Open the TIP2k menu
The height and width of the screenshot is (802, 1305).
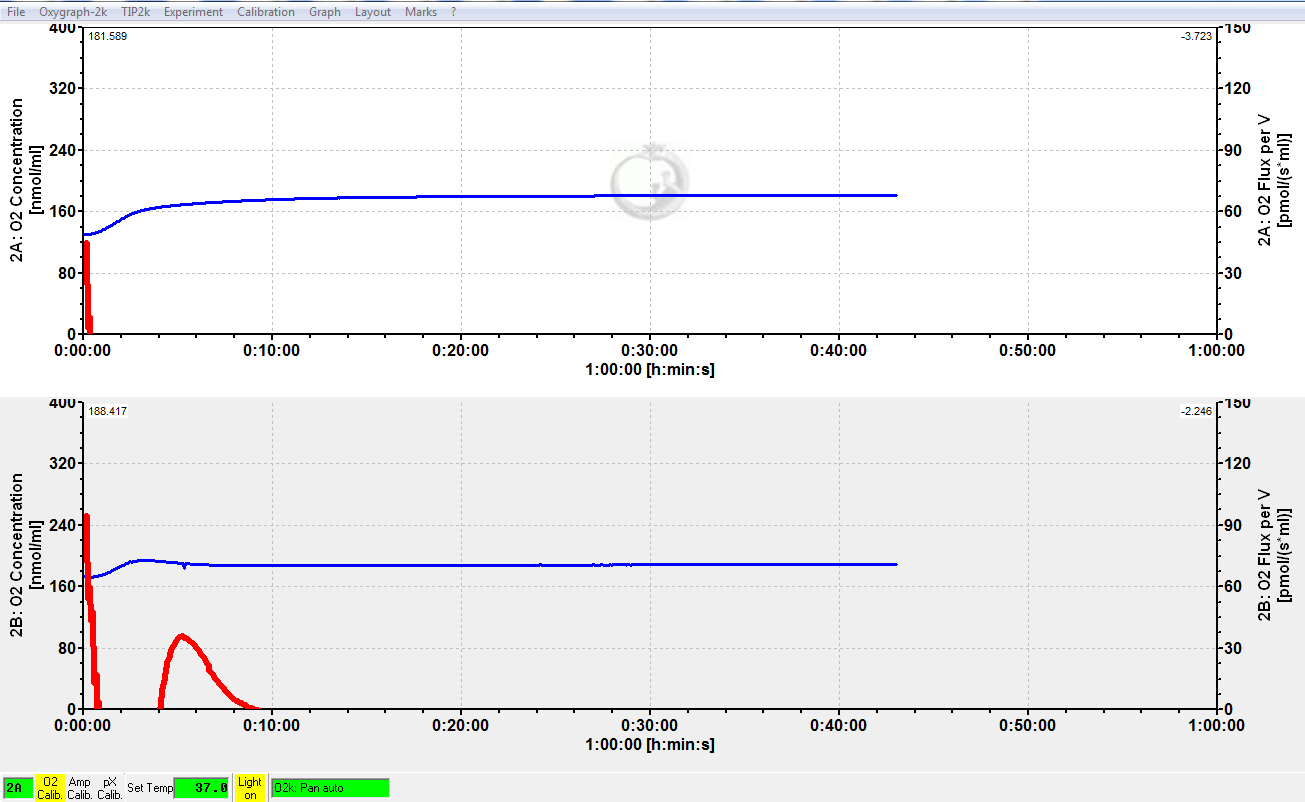[136, 12]
